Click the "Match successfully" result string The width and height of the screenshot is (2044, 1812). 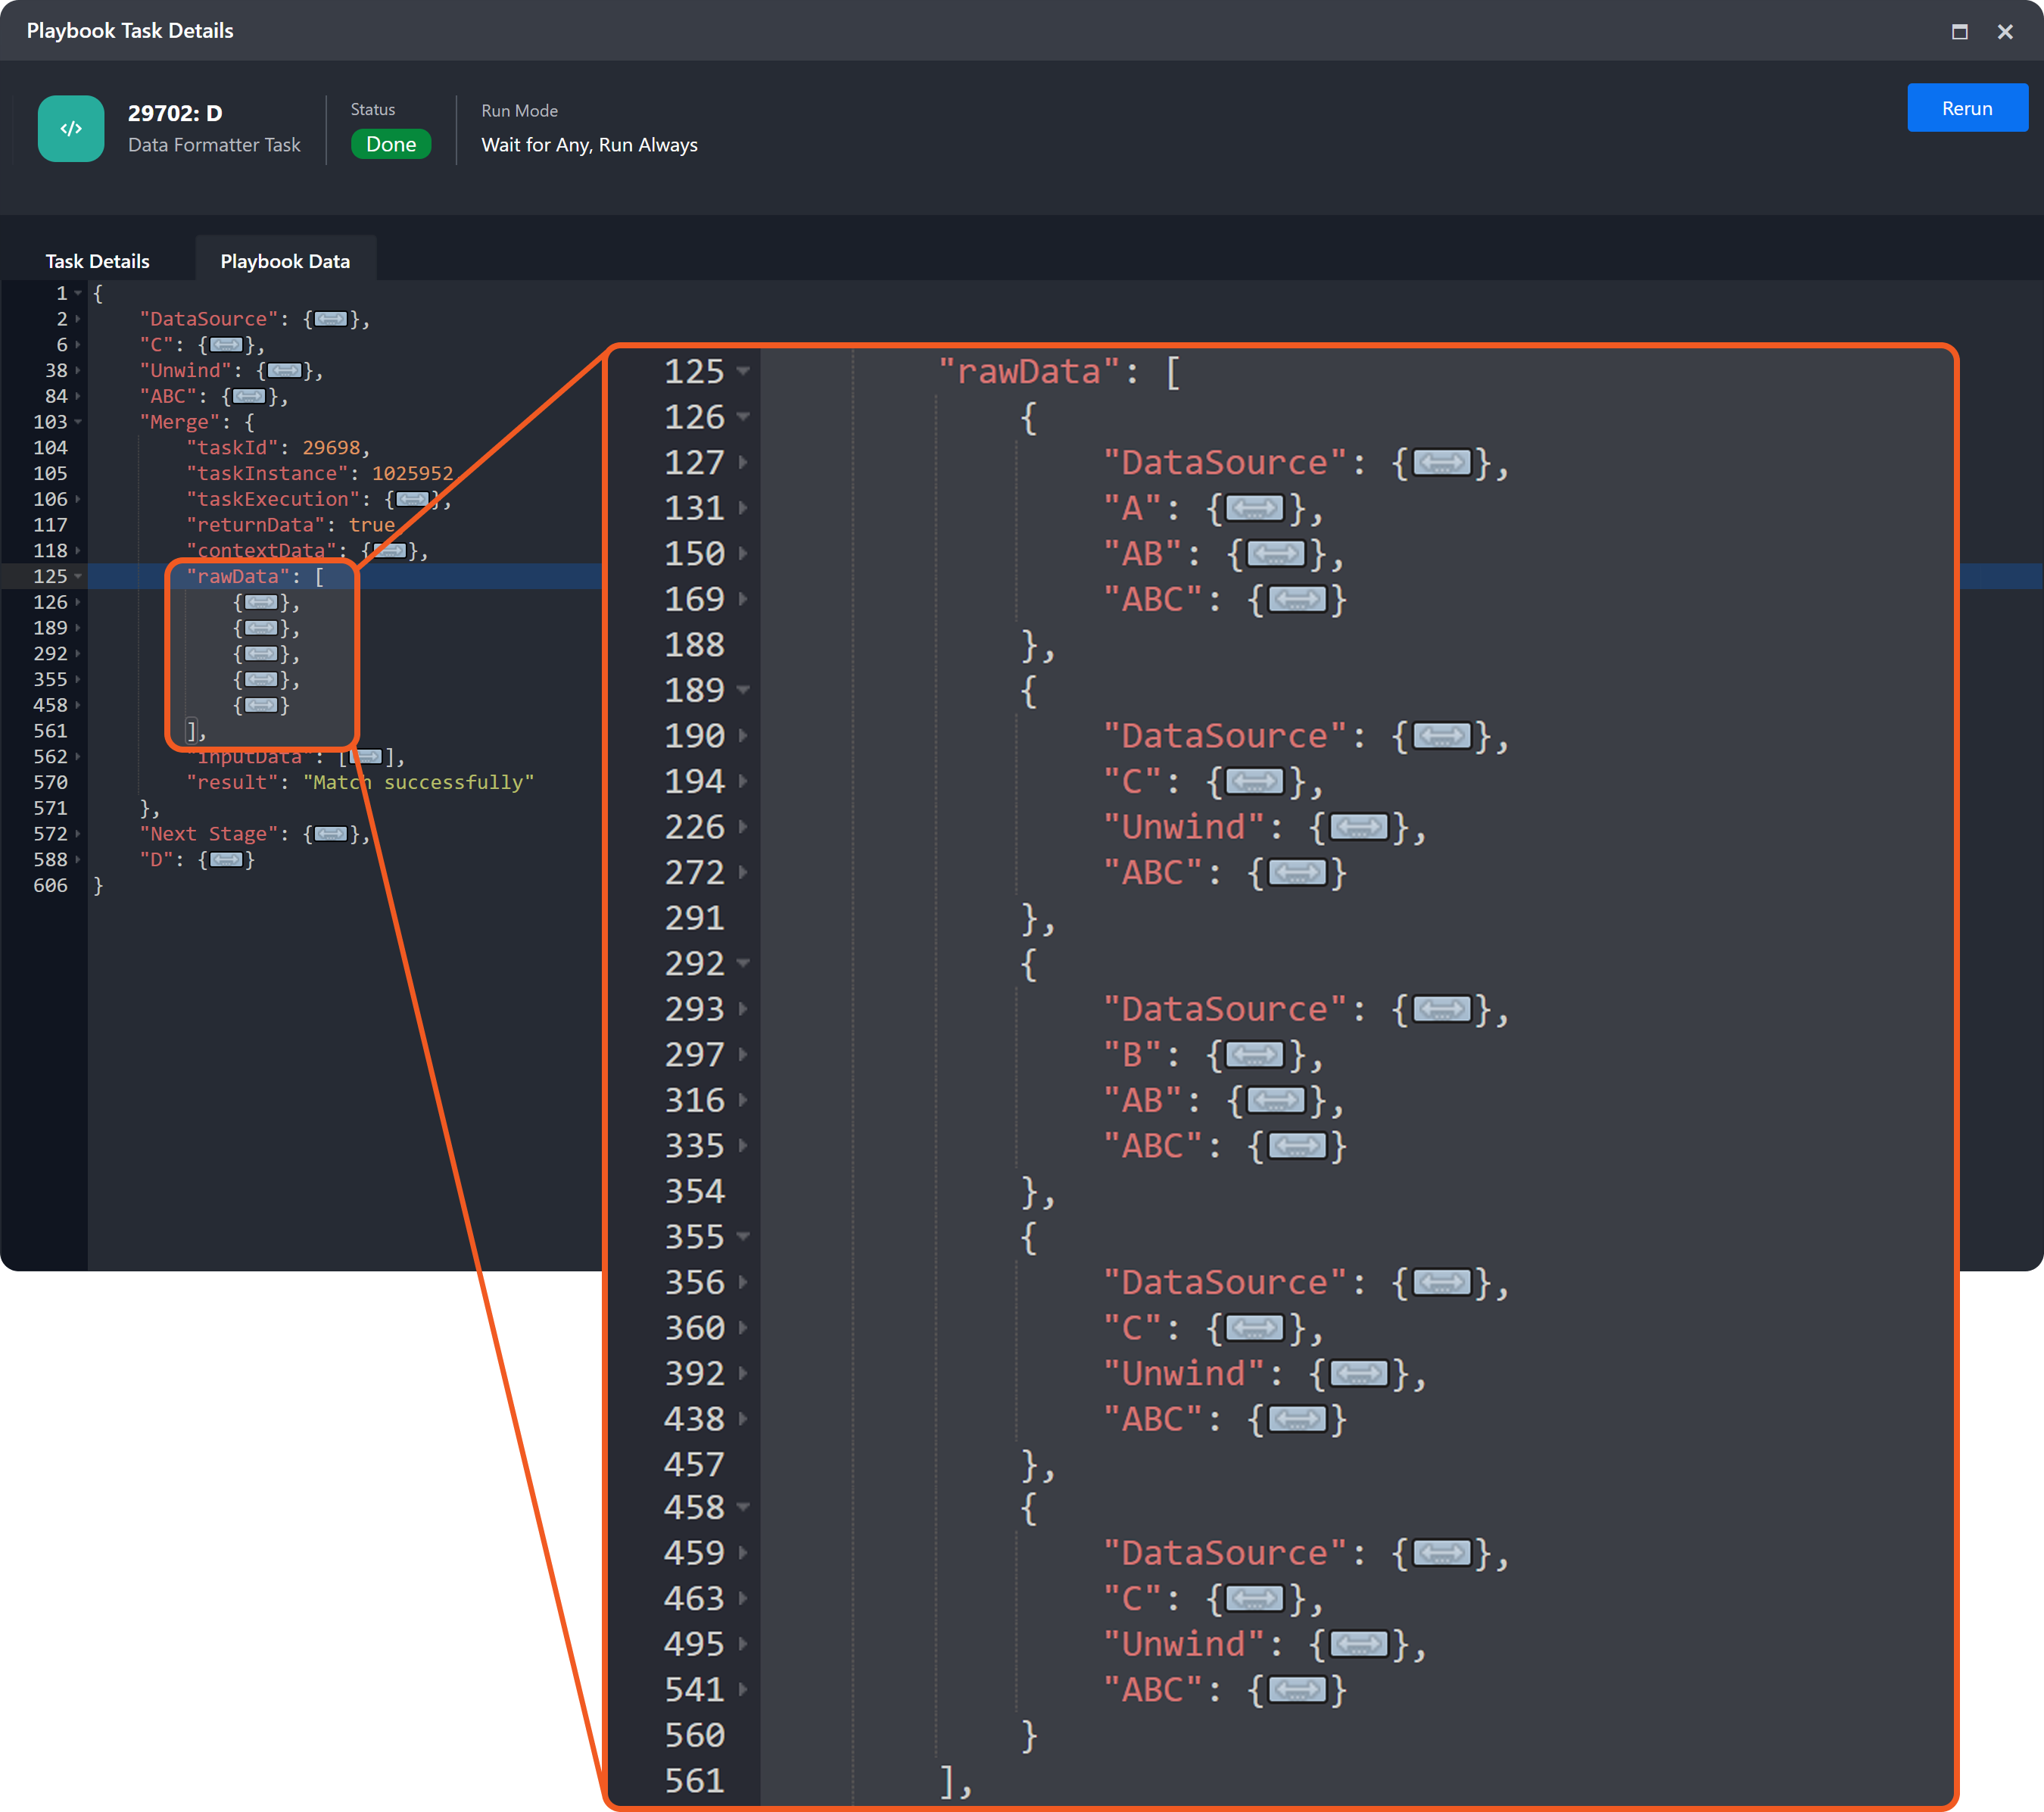tap(418, 783)
